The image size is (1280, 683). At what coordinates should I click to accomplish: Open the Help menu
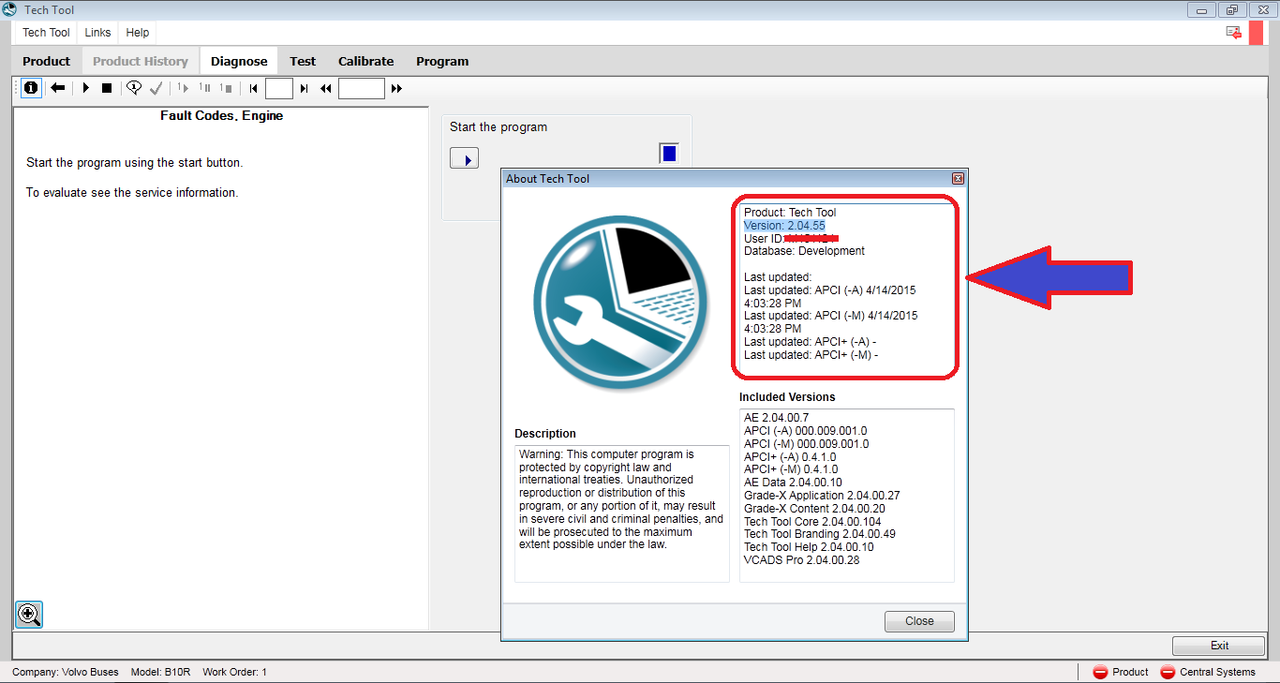point(138,33)
